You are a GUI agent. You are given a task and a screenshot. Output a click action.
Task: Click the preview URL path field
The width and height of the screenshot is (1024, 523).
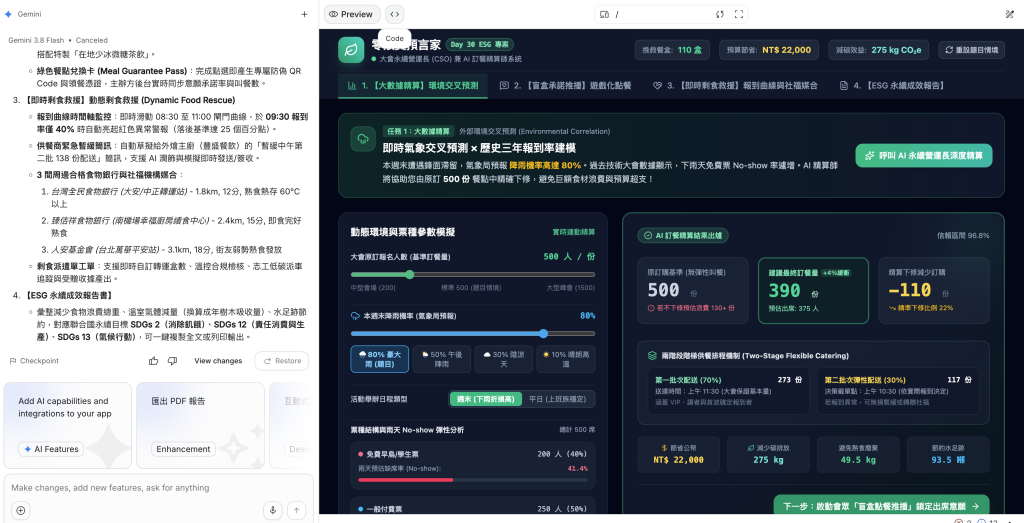pos(663,14)
